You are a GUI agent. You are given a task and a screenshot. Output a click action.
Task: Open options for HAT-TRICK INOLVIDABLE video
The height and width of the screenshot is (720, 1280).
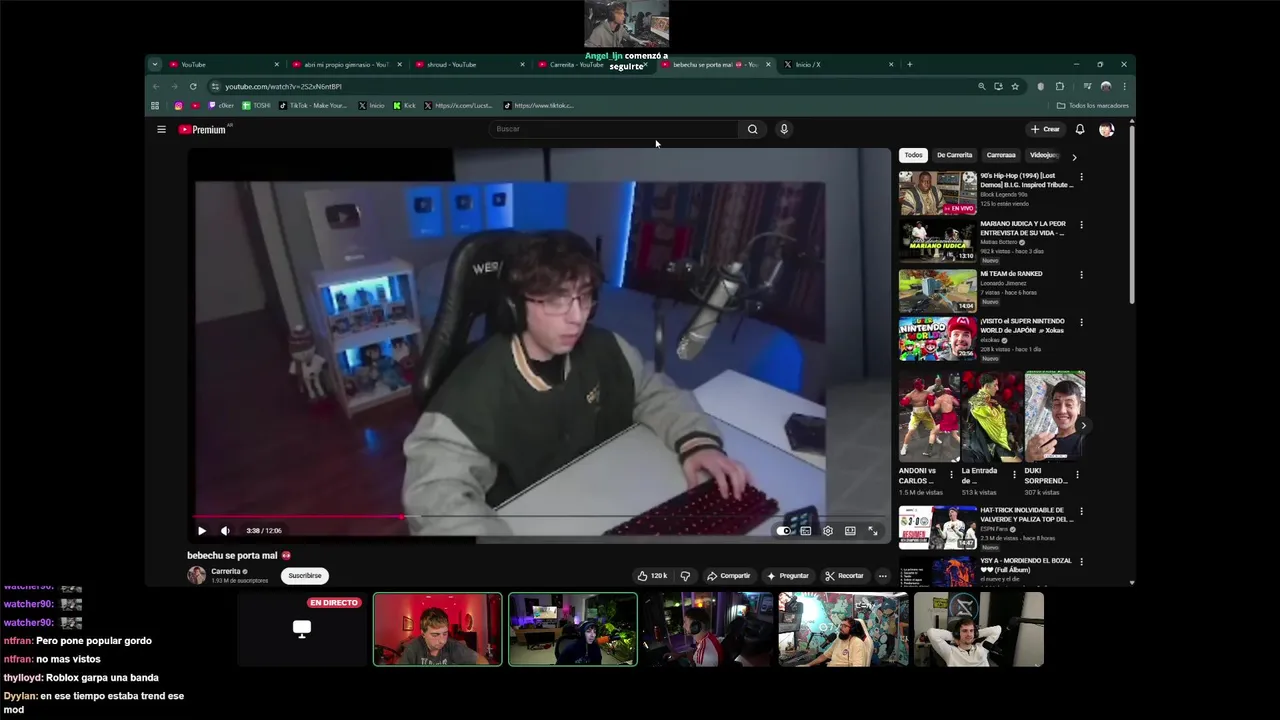[1081, 512]
